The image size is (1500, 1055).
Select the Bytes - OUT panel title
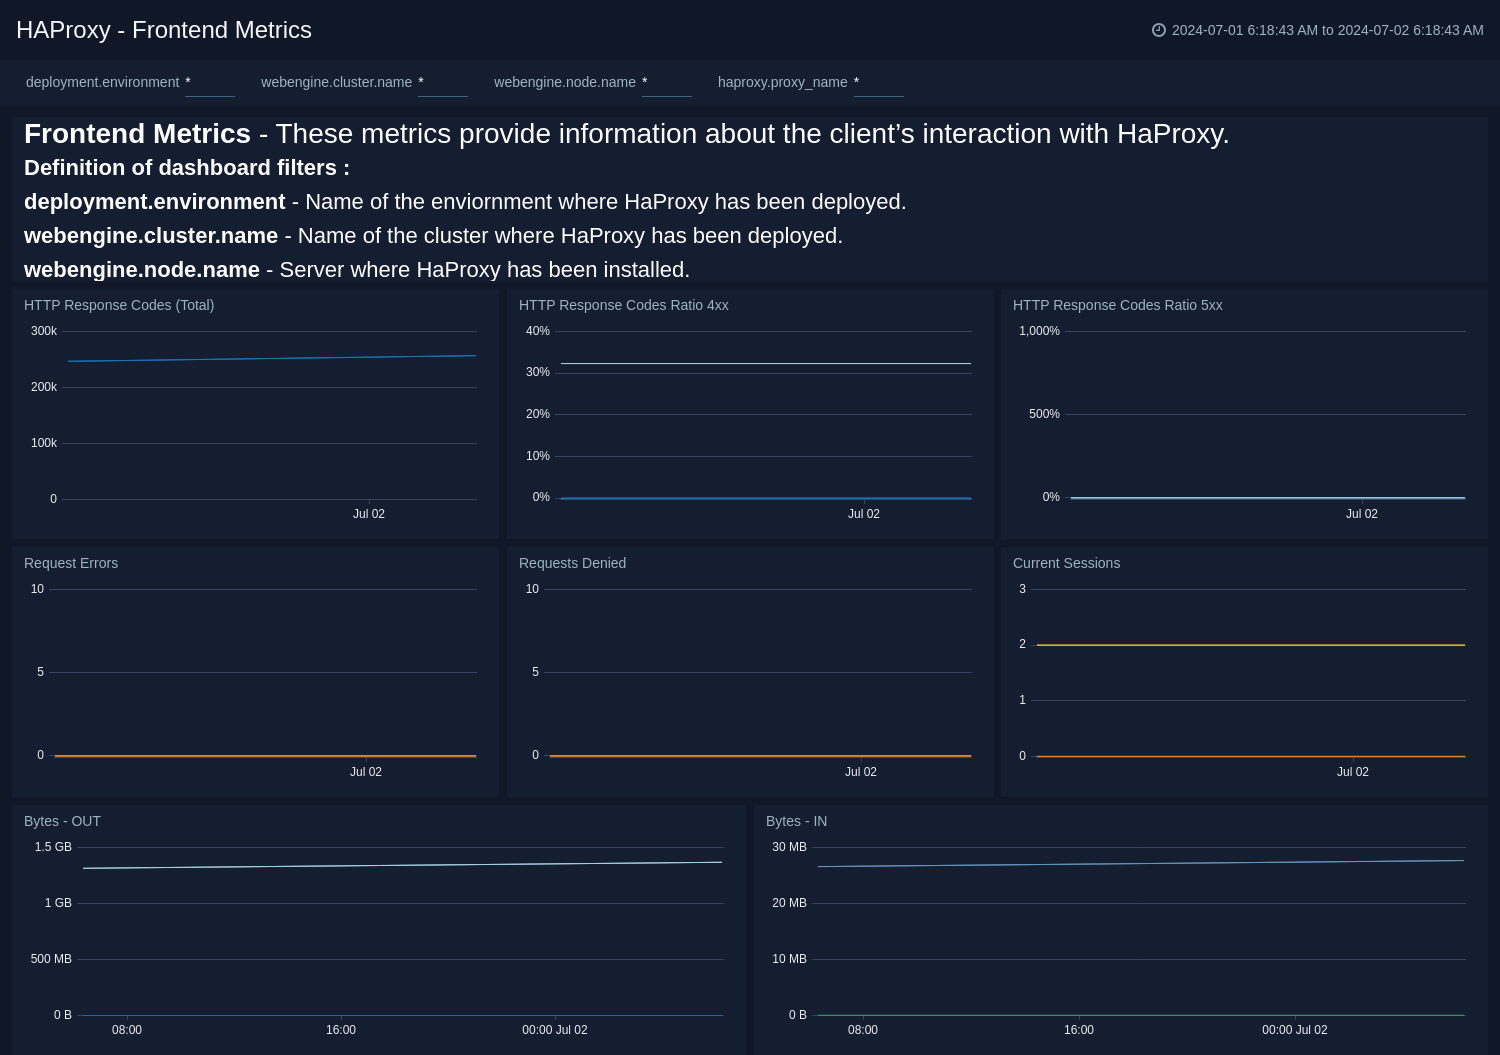coord(62,821)
